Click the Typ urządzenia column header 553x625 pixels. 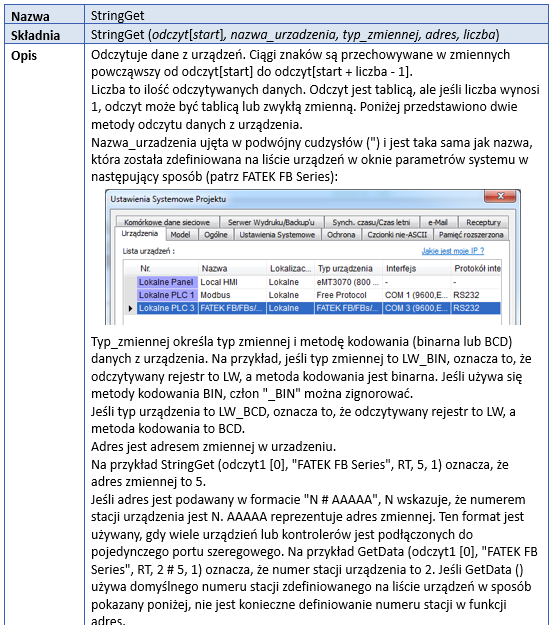[x=348, y=268]
